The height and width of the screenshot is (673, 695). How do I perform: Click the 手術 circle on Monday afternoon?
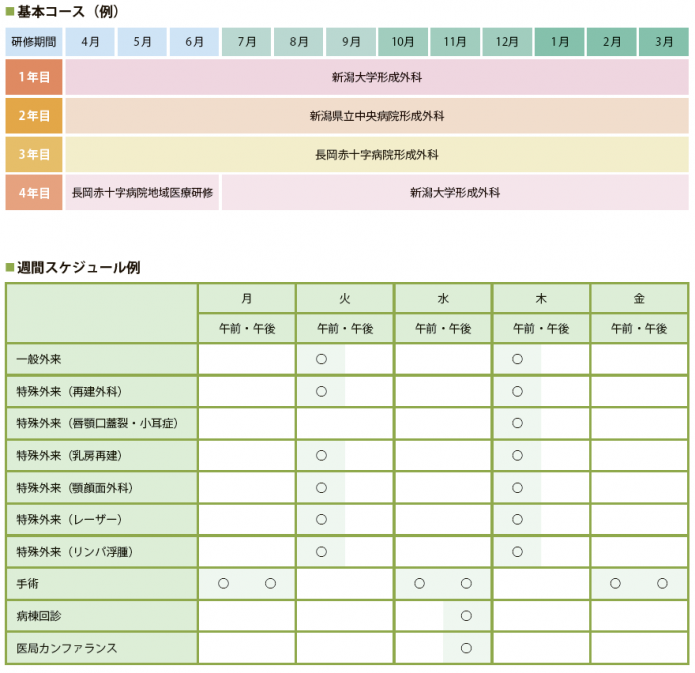click(270, 583)
